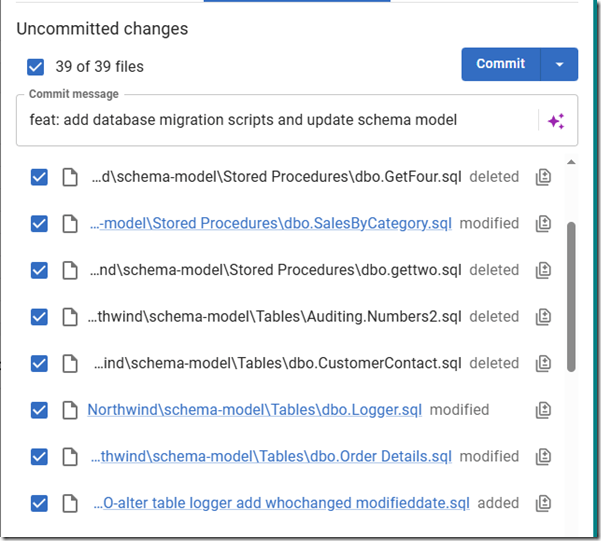Image resolution: width=601 pixels, height=541 pixels.
Task: Open diff icon for dbo.GetFour.sql row
Action: pos(543,177)
